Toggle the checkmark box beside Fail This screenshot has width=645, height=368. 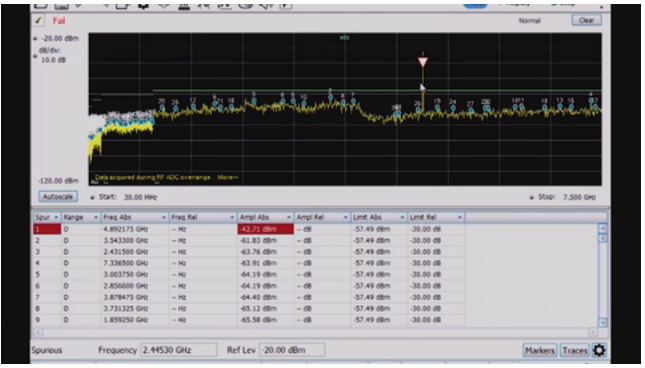[38, 20]
